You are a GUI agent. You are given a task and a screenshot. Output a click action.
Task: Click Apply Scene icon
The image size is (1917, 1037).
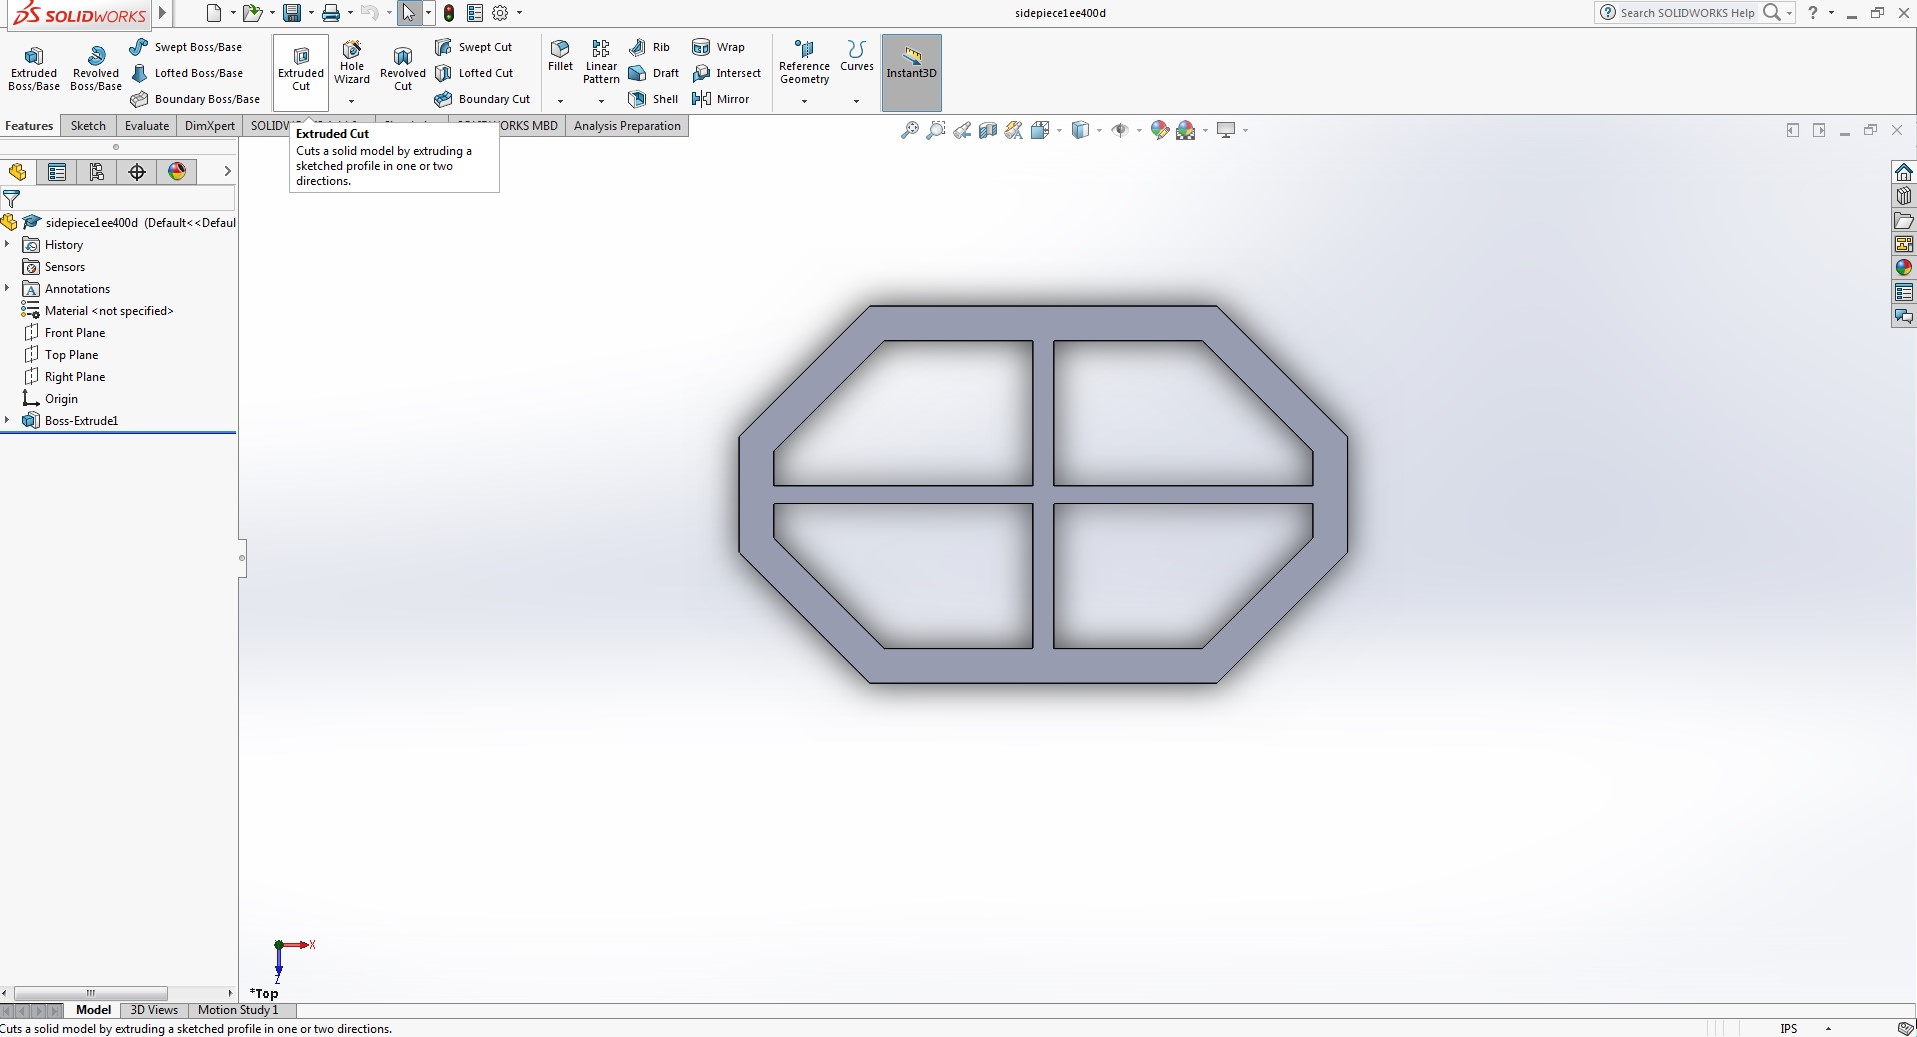coord(1186,130)
